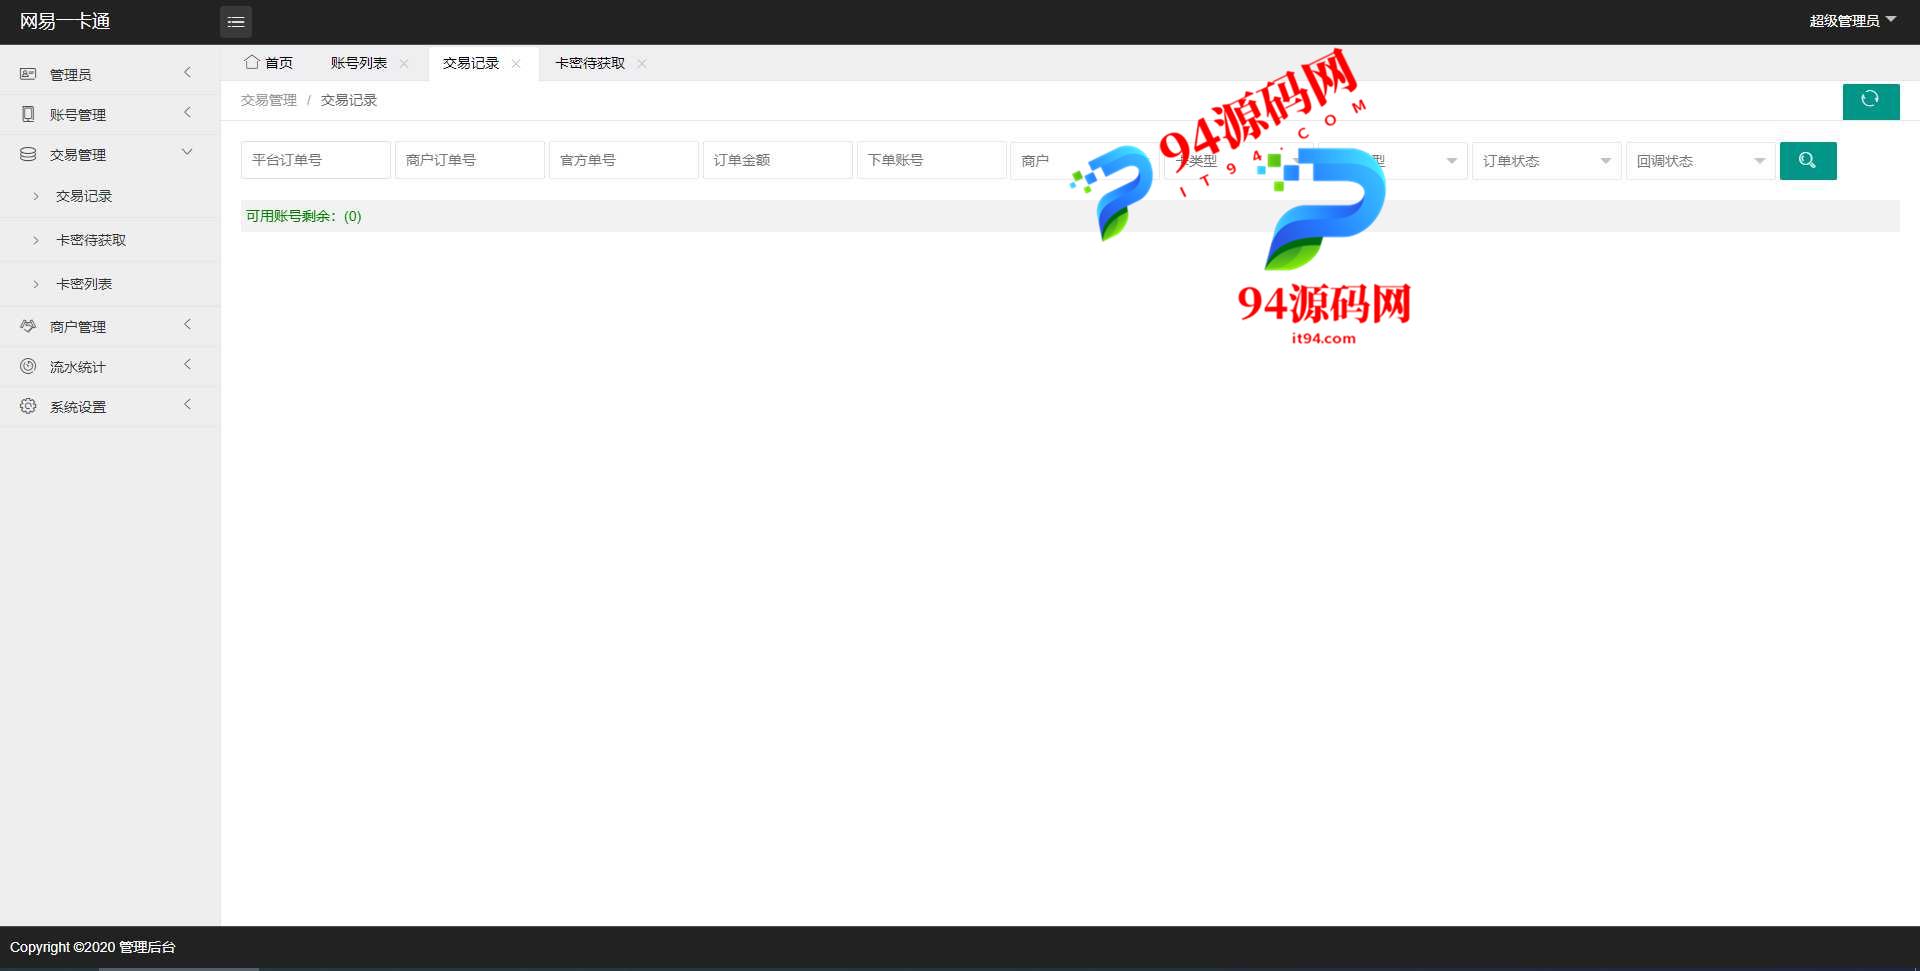
Task: Click the 管理员 sidebar icon
Action: pyautogui.click(x=28, y=74)
